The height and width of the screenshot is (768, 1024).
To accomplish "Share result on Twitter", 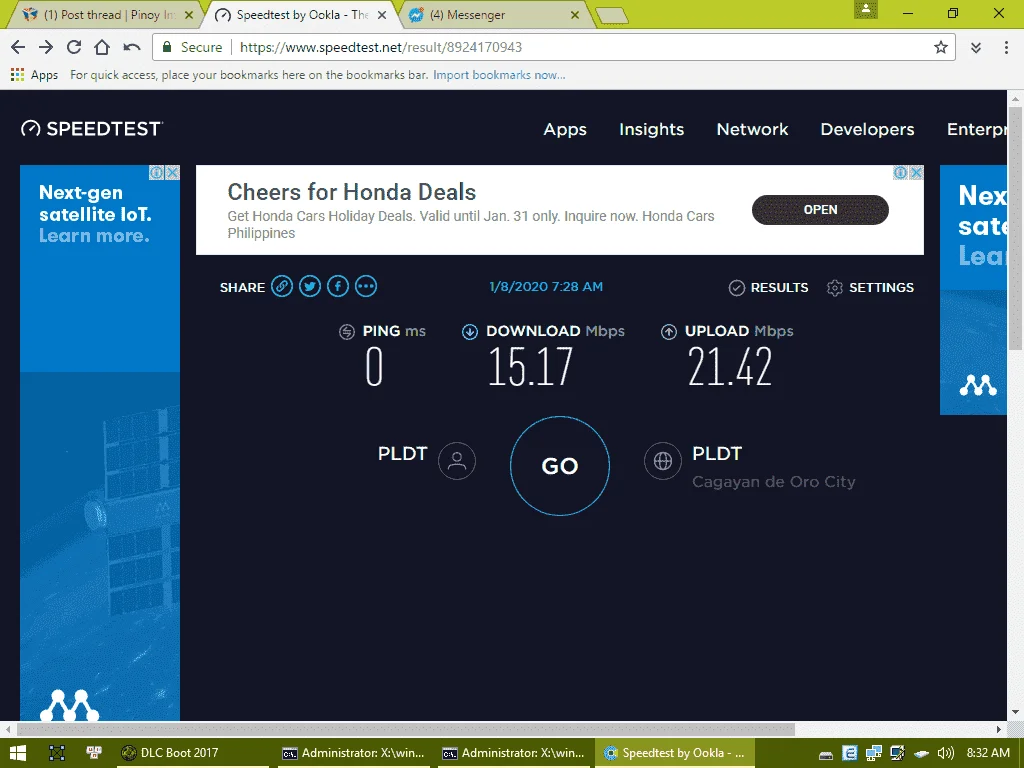I will (x=310, y=286).
